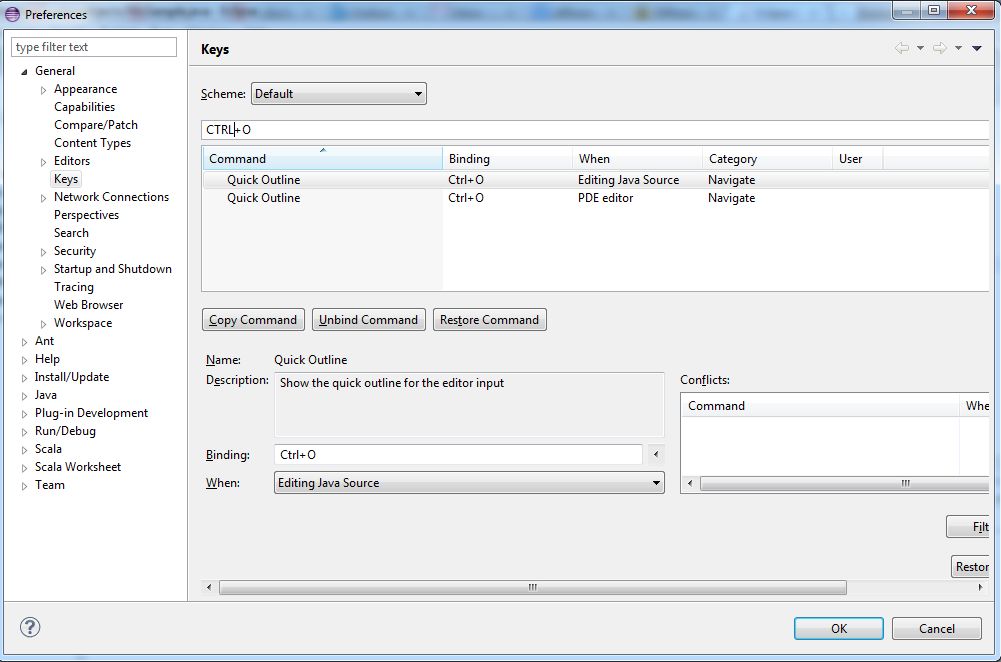Click the back navigation arrow icon
This screenshot has width=1001, height=662.
[901, 48]
